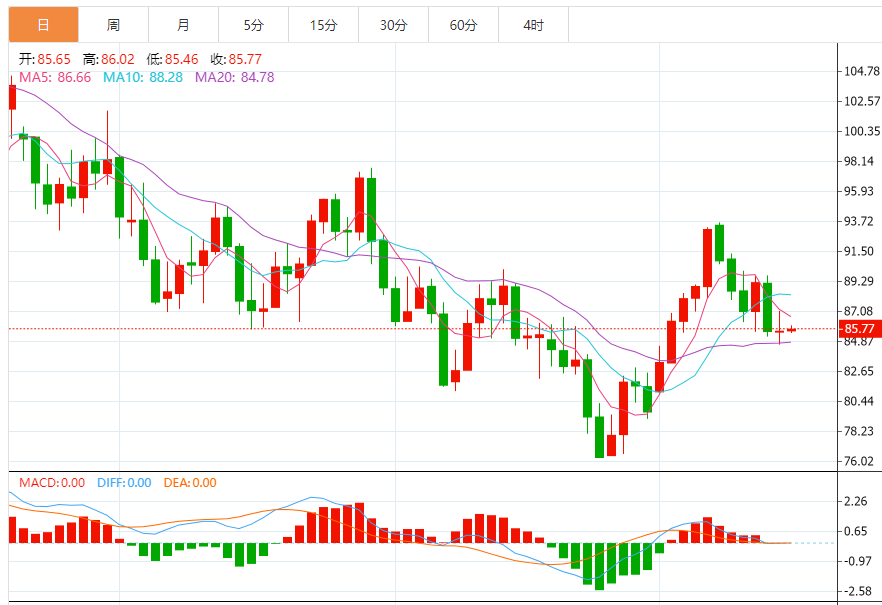The height and width of the screenshot is (605, 882).
Task: Click the -0.97 MACD axis label
Action: (856, 561)
